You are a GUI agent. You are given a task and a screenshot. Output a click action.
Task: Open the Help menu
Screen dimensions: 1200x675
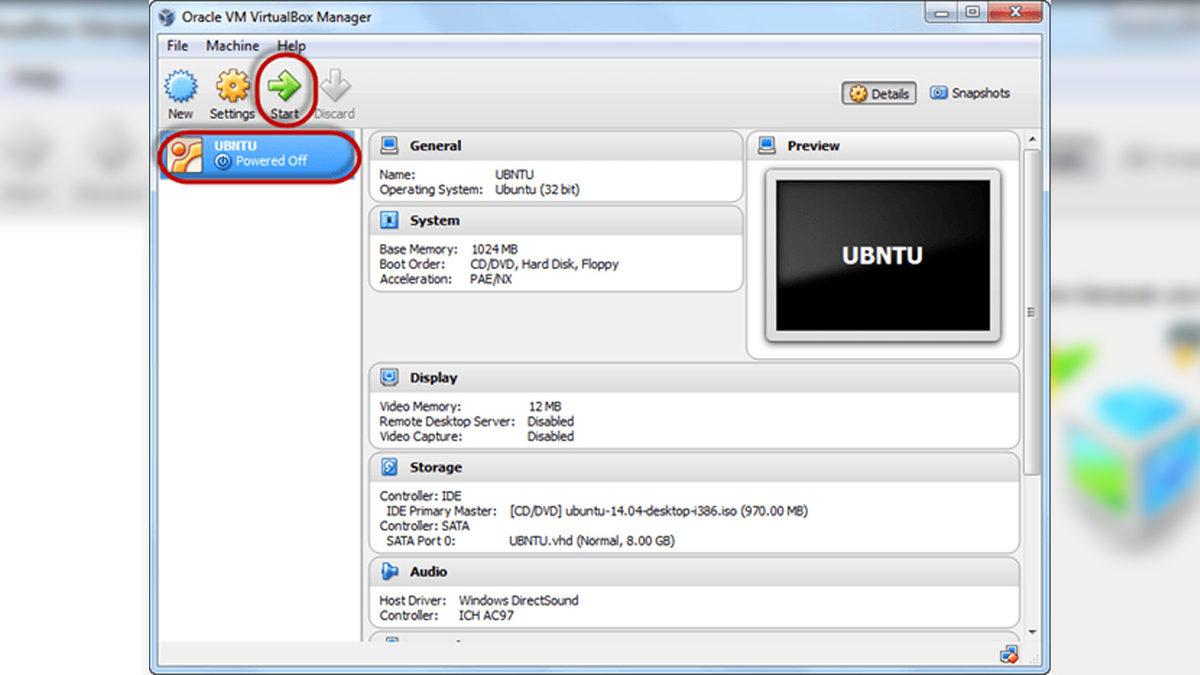point(291,45)
